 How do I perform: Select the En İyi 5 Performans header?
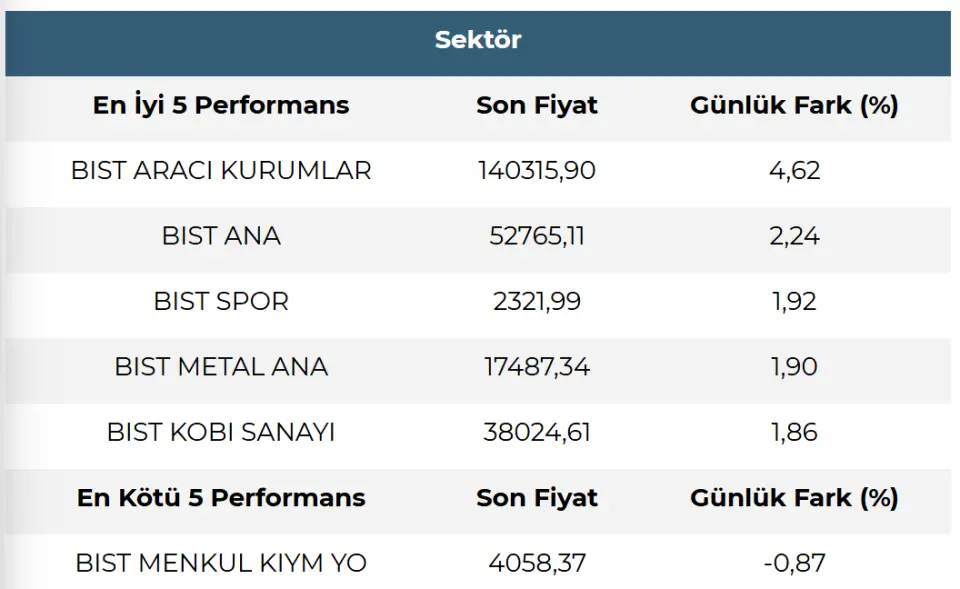tap(221, 105)
